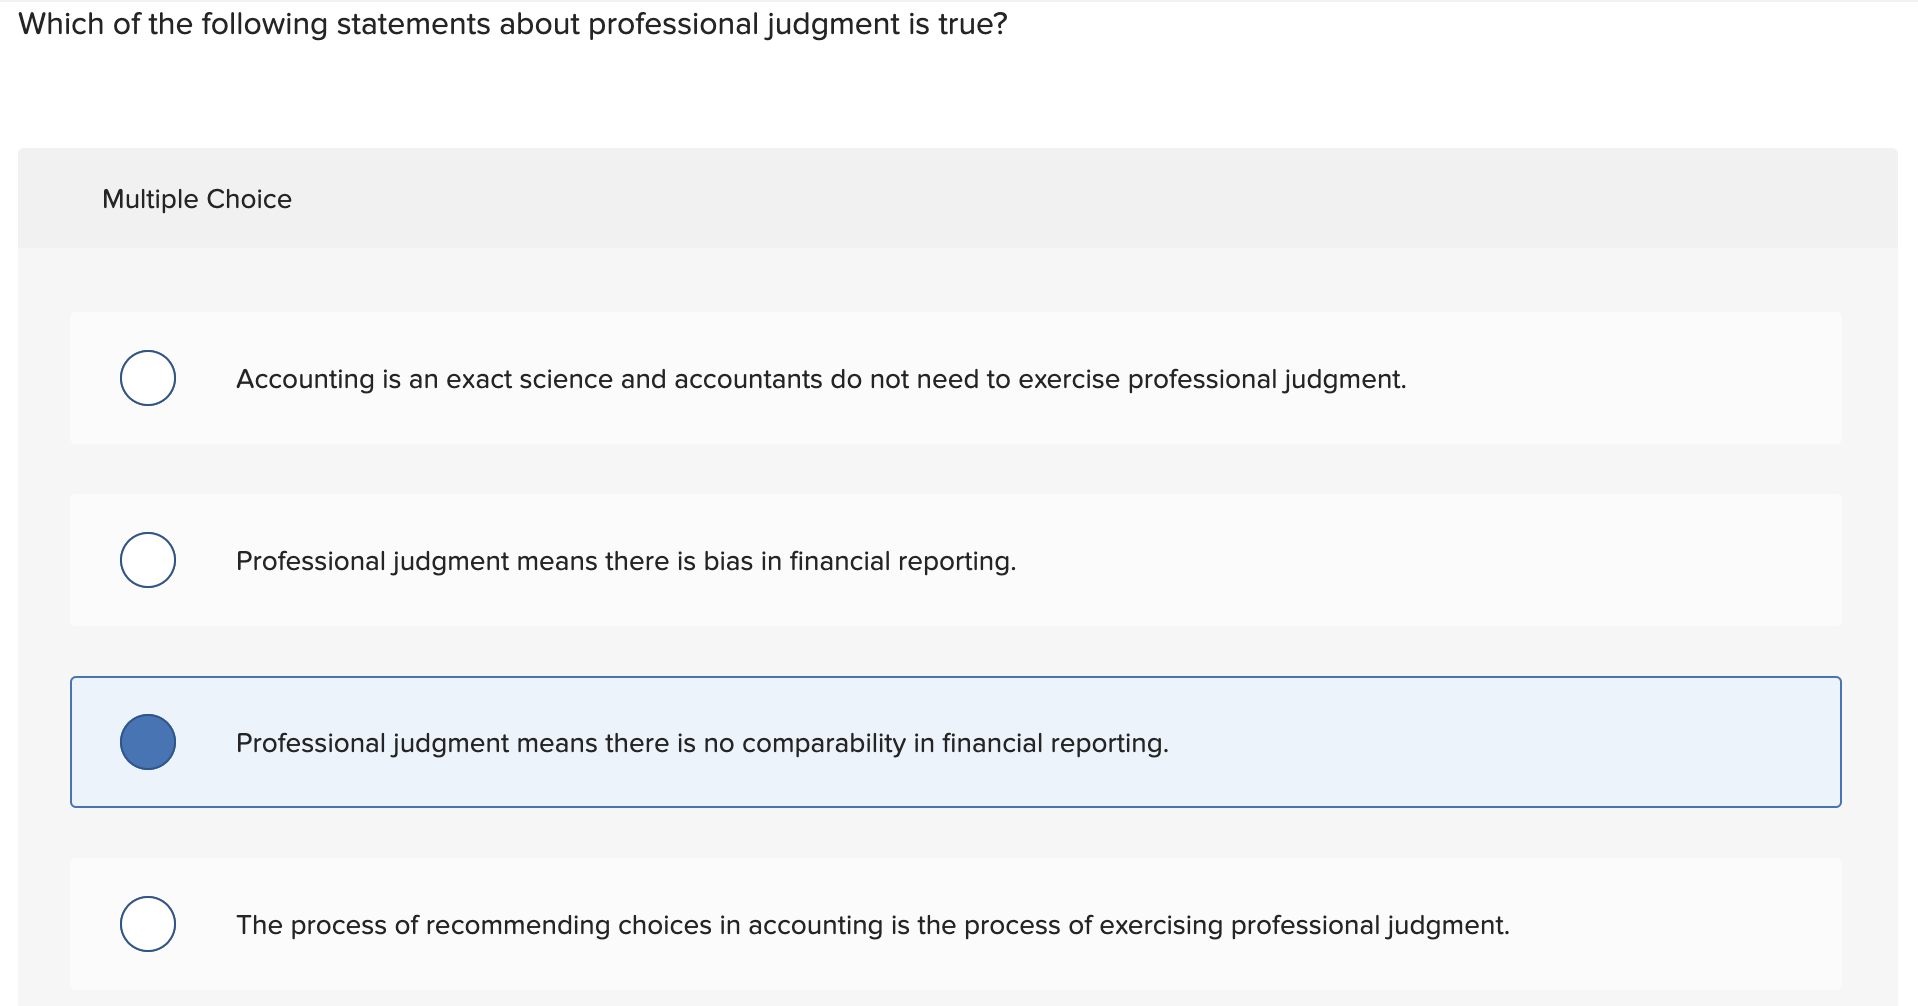Select radio button for the last answer option

[x=147, y=924]
